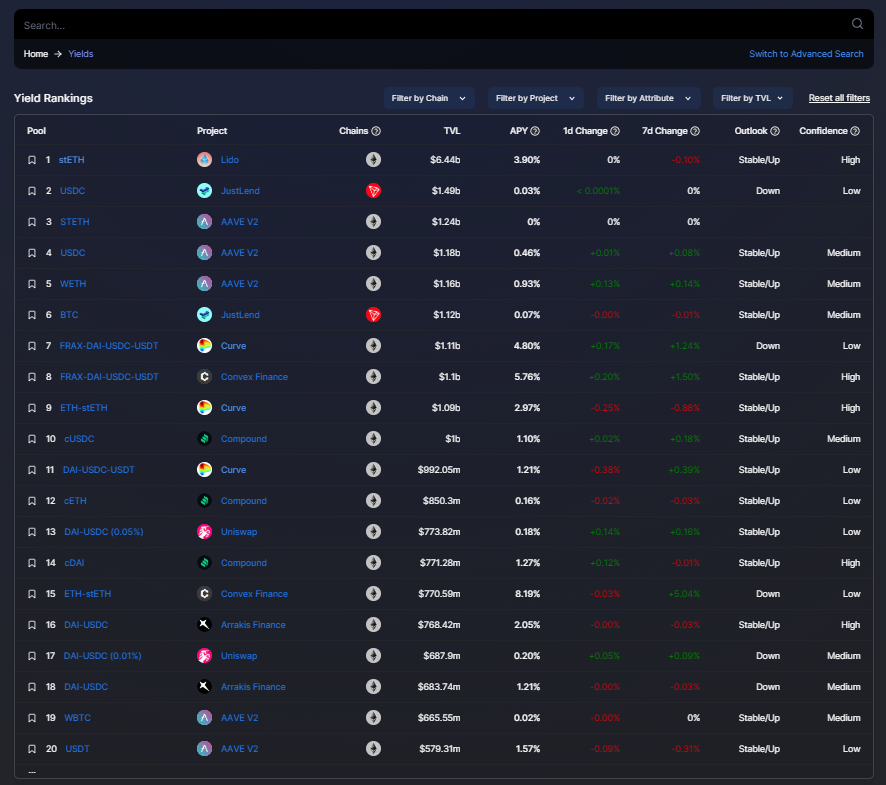The image size is (886, 785).
Task: Toggle bookmark for WETH pool row 5
Action: (x=32, y=284)
